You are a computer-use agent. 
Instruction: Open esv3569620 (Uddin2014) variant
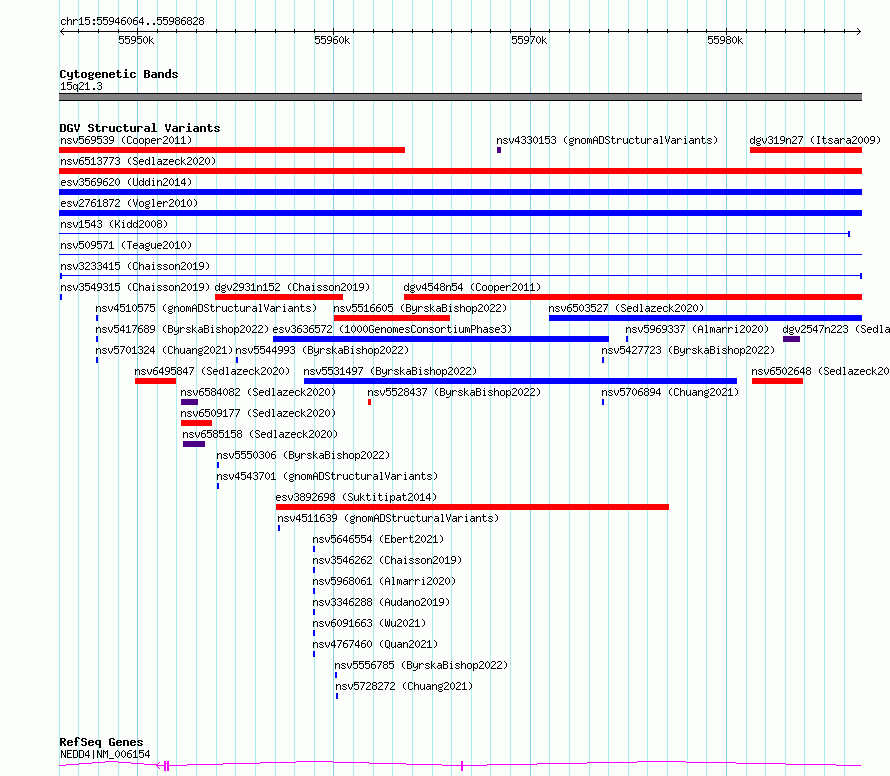coord(126,182)
